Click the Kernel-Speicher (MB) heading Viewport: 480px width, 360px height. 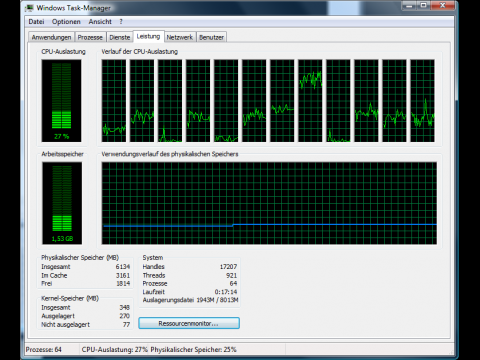tap(70, 298)
